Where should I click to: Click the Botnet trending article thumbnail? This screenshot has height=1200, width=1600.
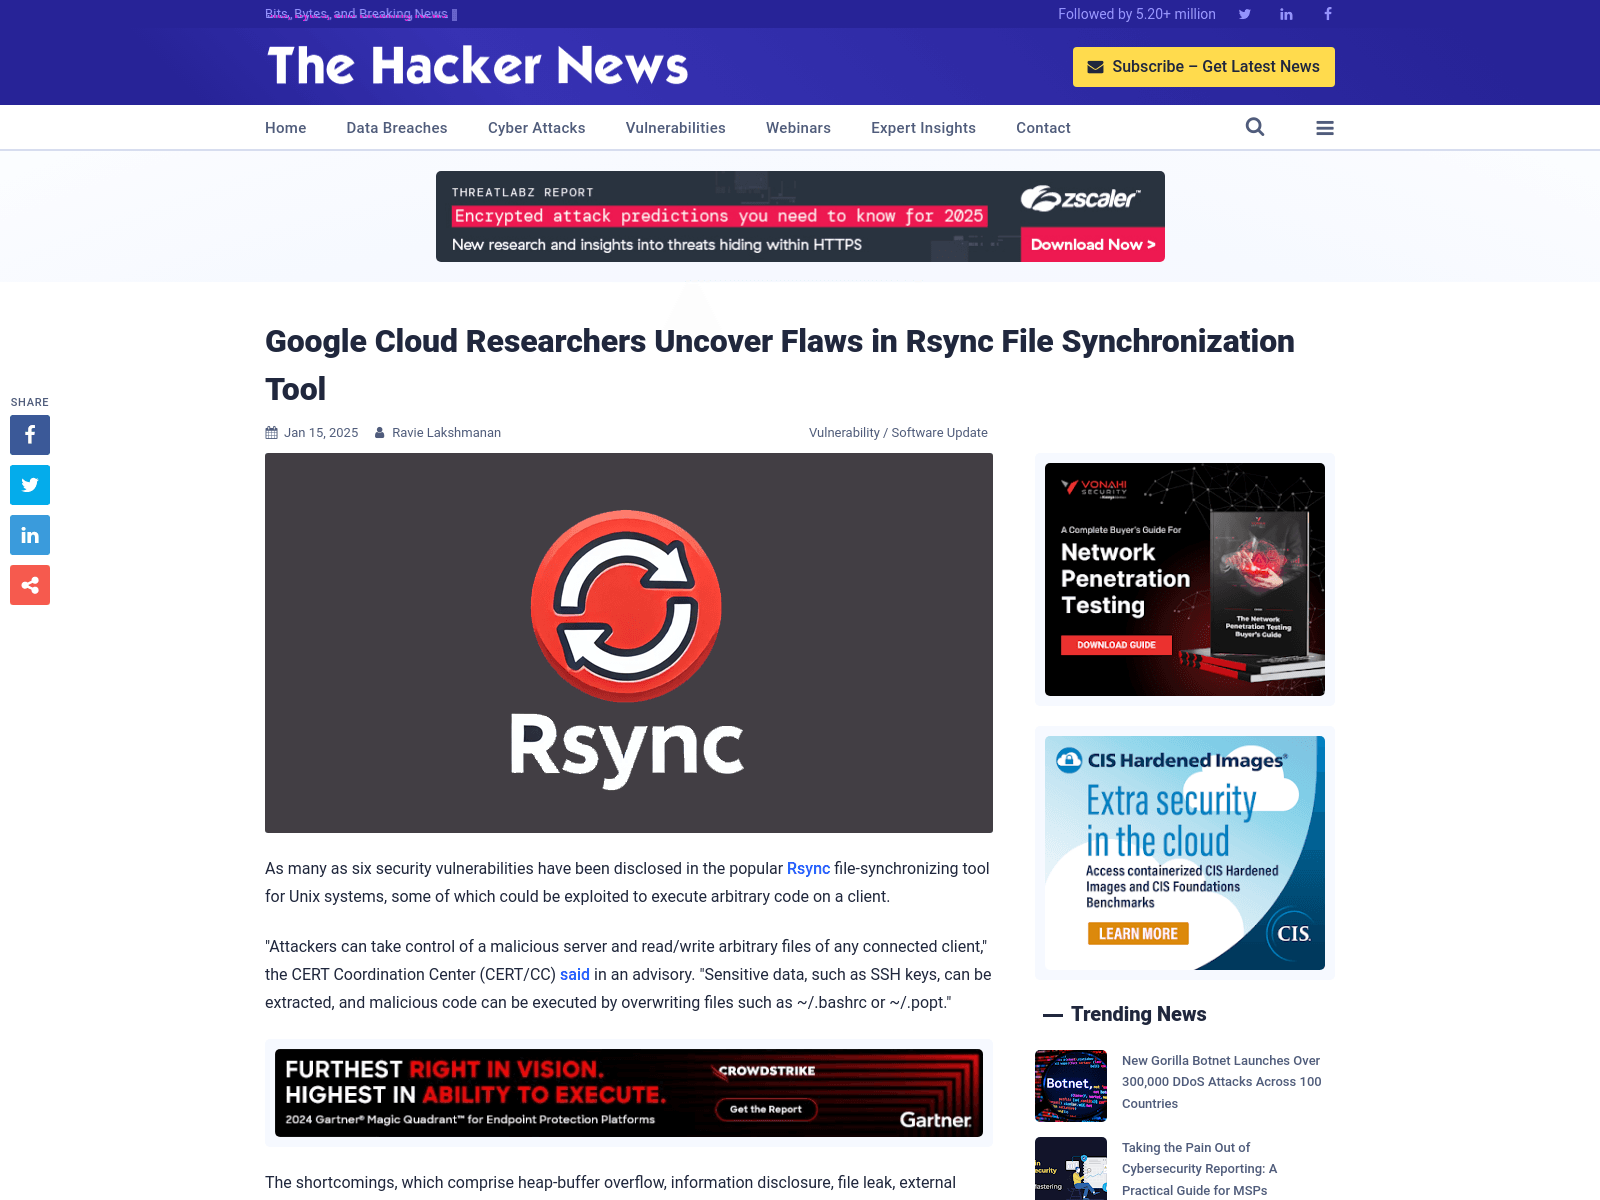(x=1071, y=1086)
